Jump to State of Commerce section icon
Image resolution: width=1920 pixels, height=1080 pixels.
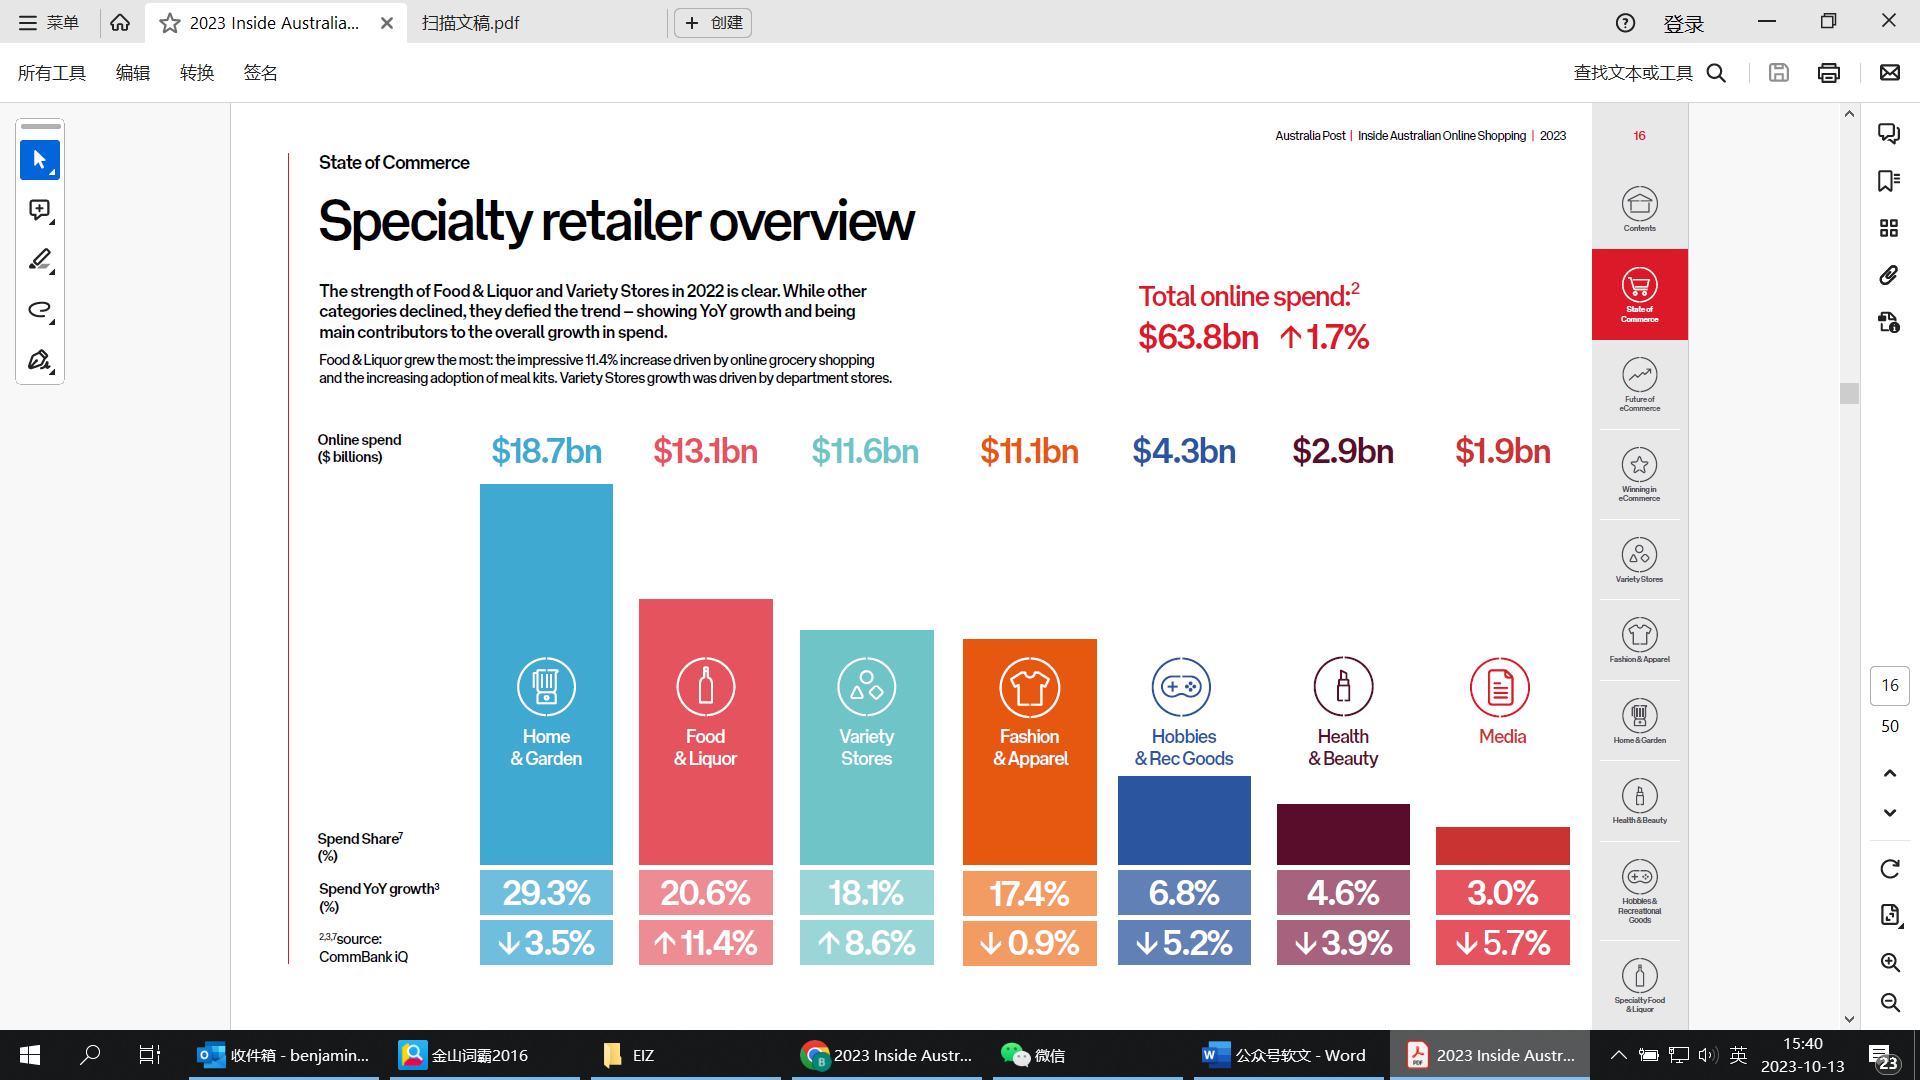pyautogui.click(x=1640, y=294)
